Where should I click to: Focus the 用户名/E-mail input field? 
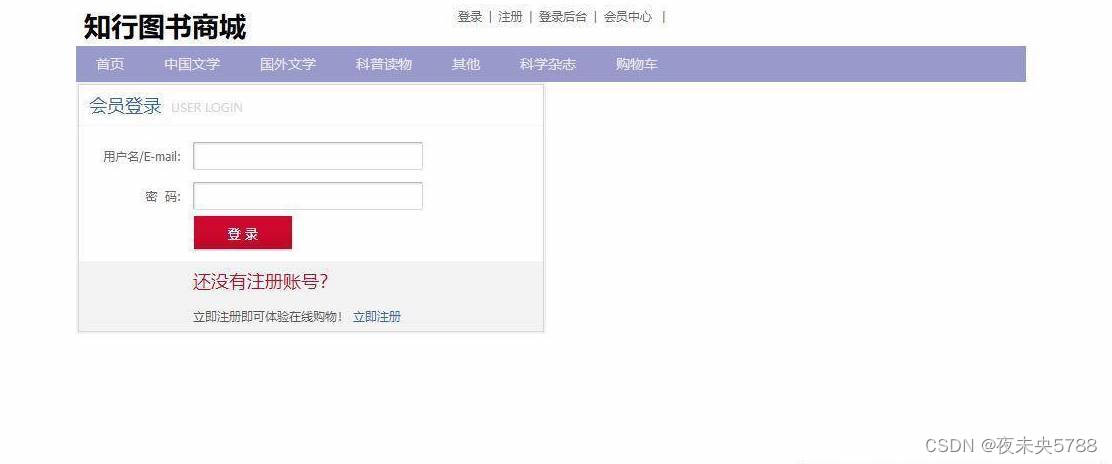click(308, 156)
